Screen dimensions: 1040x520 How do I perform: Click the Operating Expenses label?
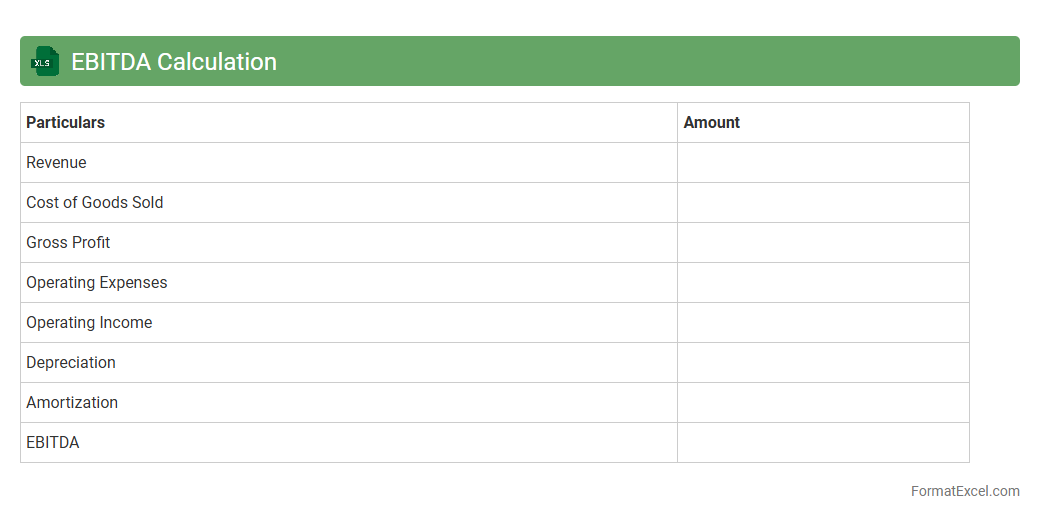pyautogui.click(x=96, y=283)
